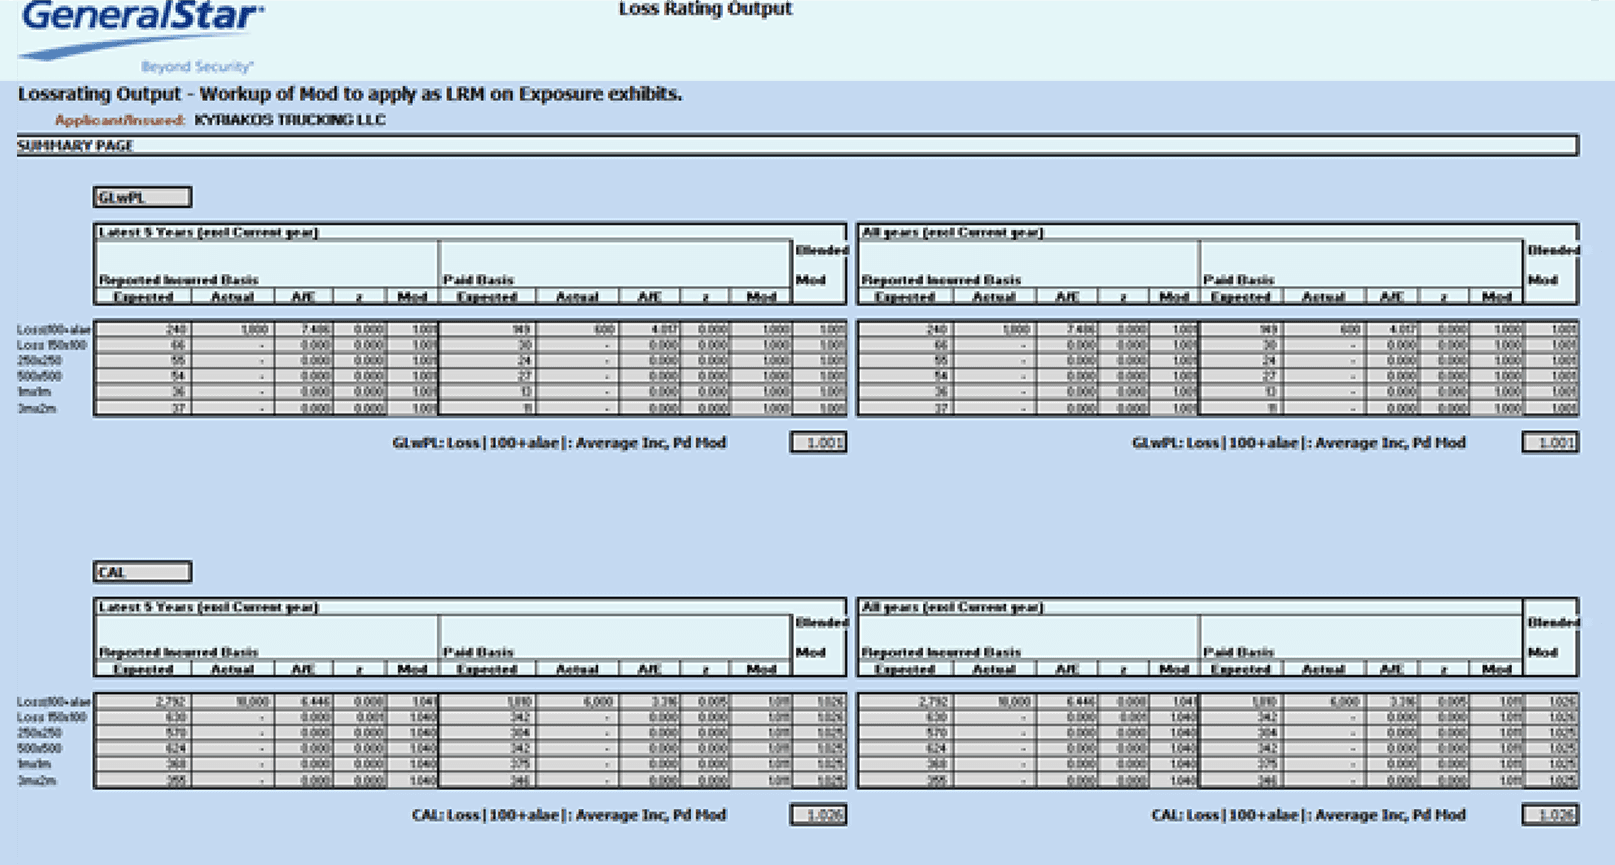Click GLwPL 250x250 row label
This screenshot has height=865, width=1615.
[40, 360]
